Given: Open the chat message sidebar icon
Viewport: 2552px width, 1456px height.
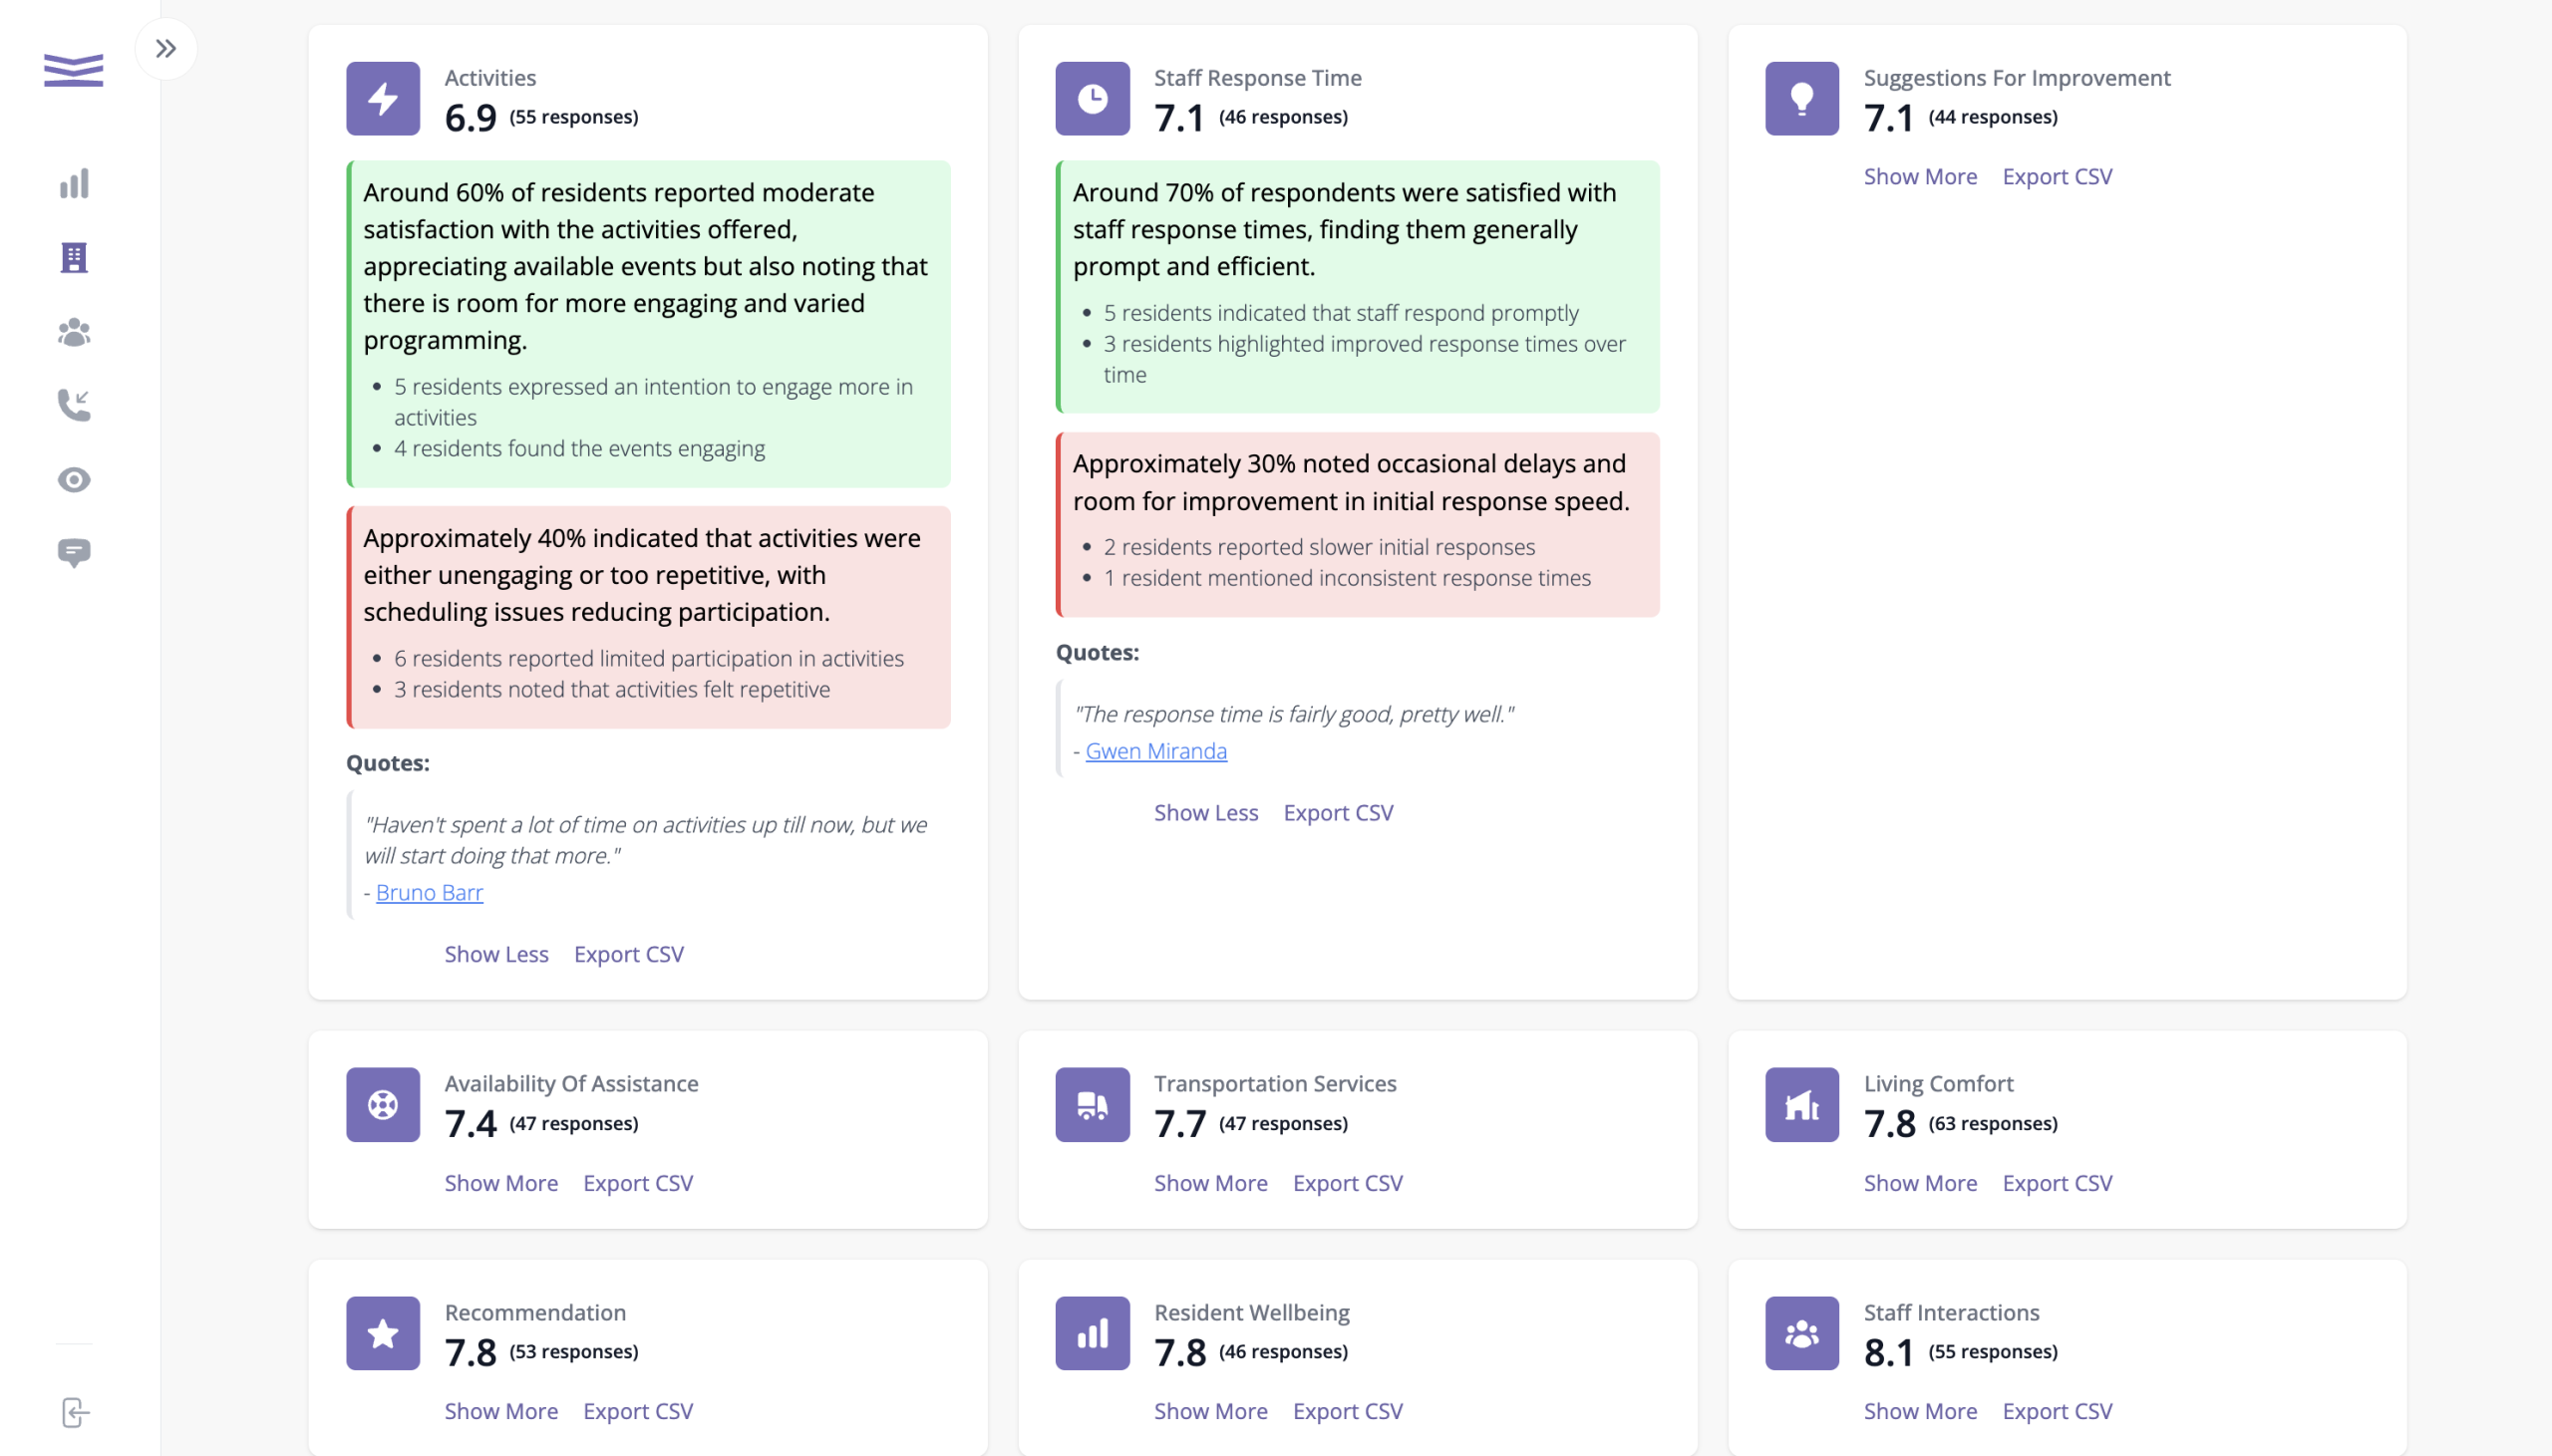Looking at the screenshot, I should pos(74,553).
